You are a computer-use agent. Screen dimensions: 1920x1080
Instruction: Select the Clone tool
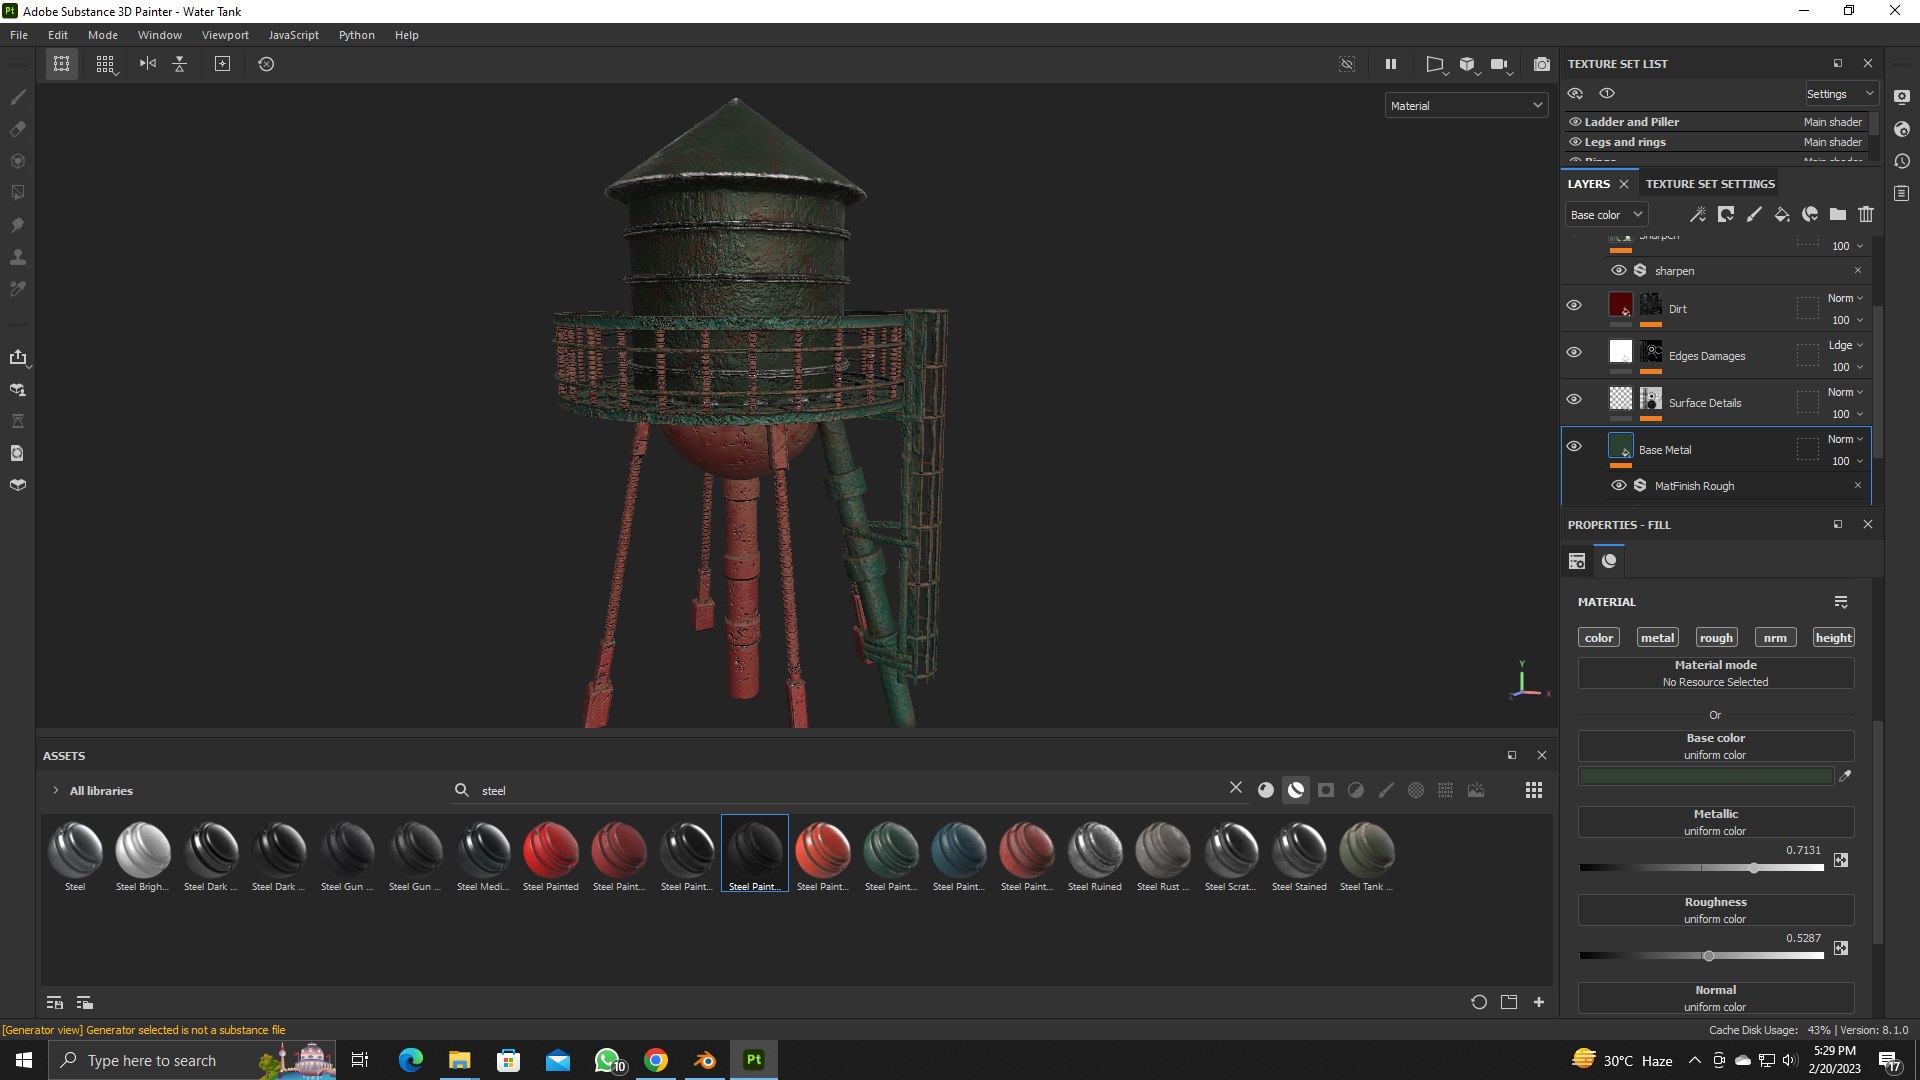pos(17,256)
